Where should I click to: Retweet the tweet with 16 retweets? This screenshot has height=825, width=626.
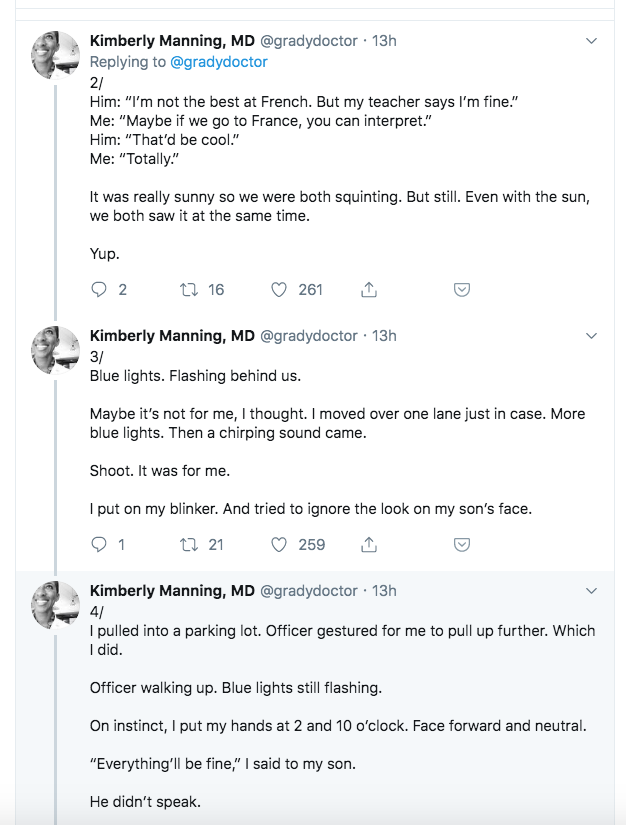coord(189,289)
